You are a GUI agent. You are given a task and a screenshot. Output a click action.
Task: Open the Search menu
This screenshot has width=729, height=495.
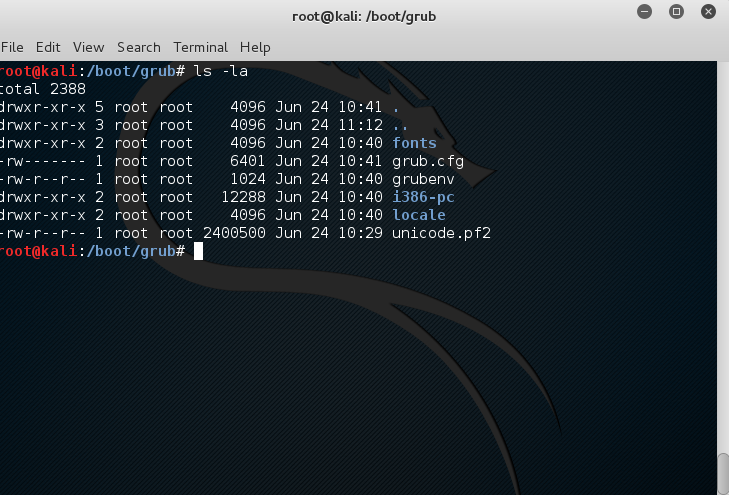tap(138, 47)
